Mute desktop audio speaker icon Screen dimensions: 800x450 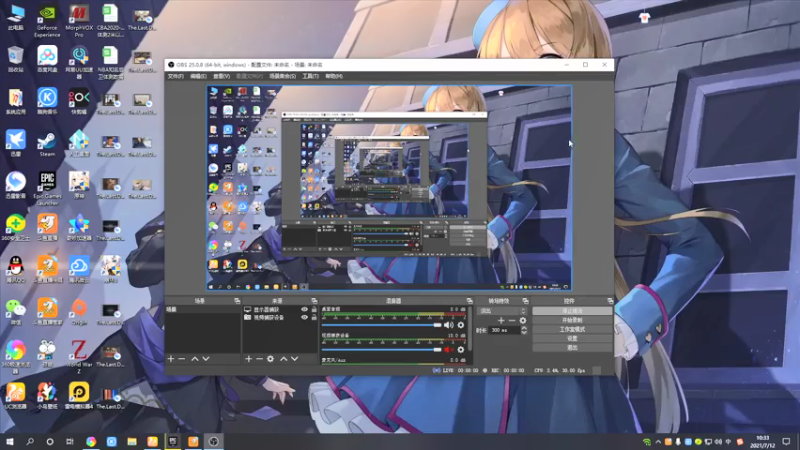point(448,325)
